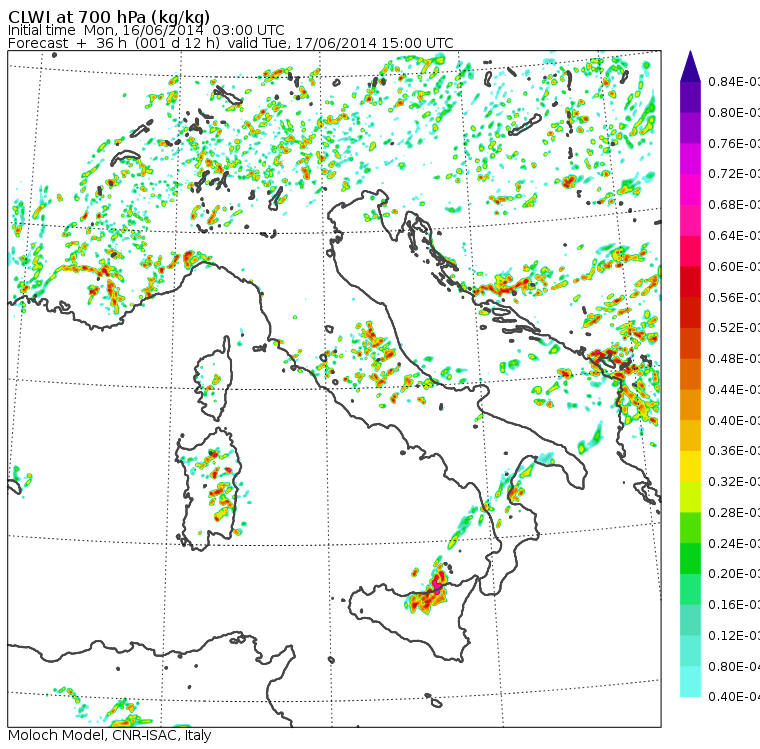760x749 pixels.
Task: Select the 0.20E-03 colorbar label
Action: pos(734,574)
